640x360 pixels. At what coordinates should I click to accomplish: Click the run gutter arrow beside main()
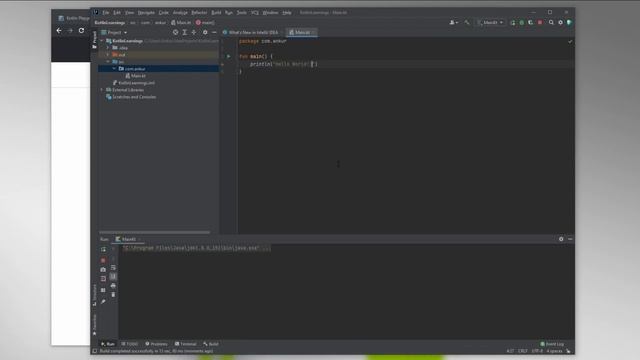click(x=229, y=56)
